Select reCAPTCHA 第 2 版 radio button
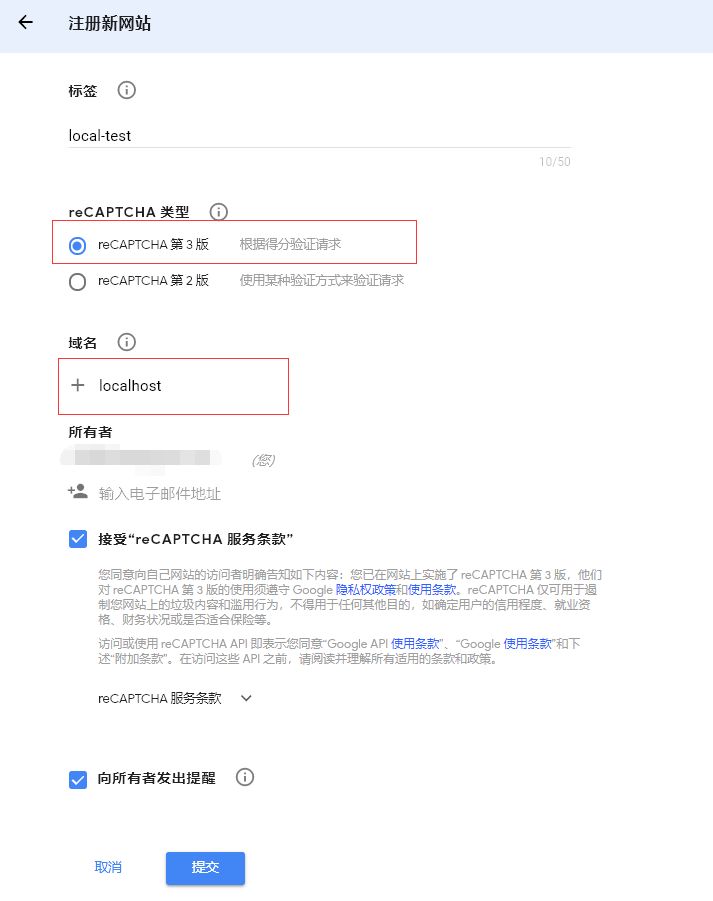713x901 pixels. 78,282
